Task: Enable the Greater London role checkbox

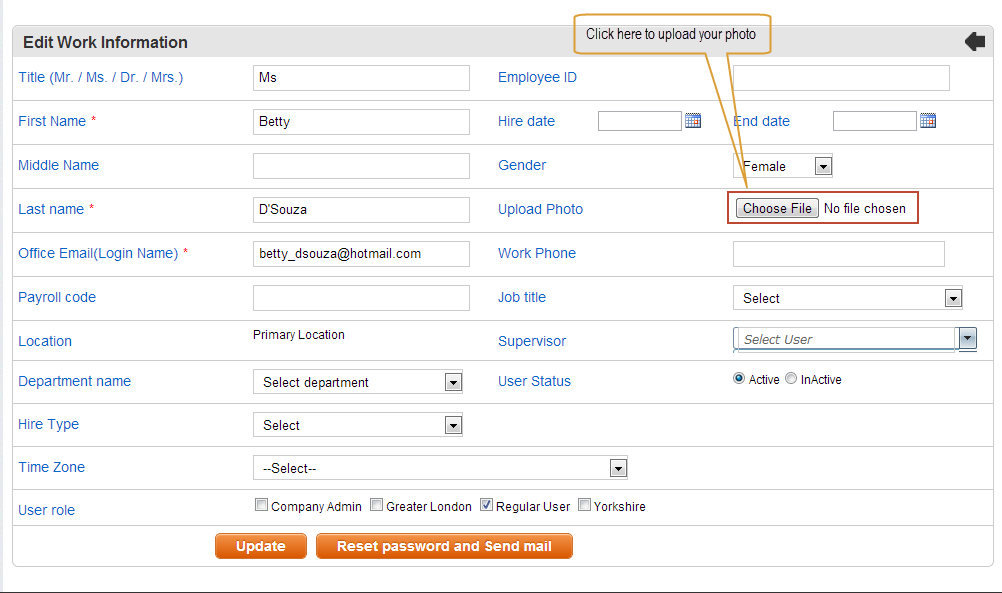Action: (x=376, y=505)
